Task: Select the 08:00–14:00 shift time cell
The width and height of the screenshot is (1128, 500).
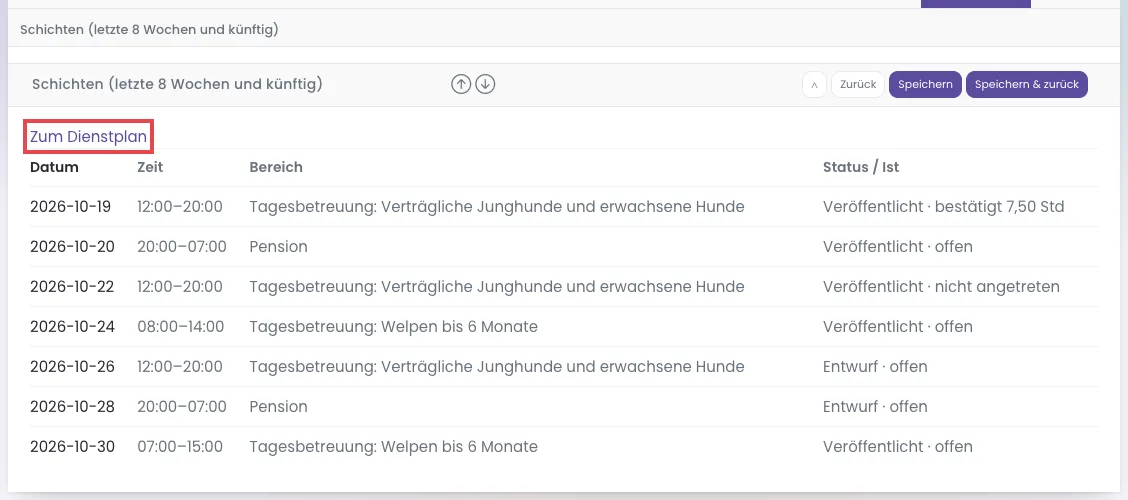Action: pos(181,327)
